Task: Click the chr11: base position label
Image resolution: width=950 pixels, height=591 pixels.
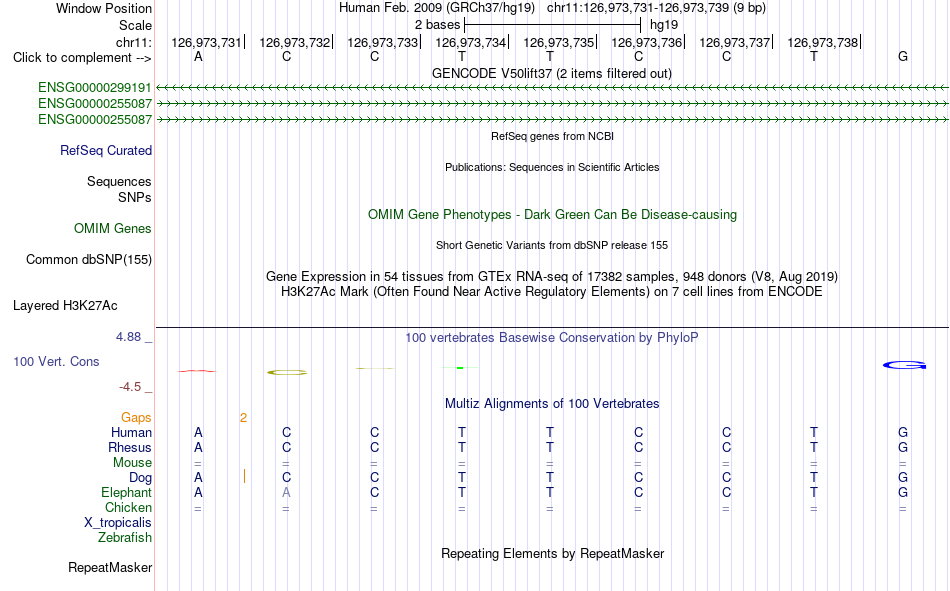Action: (134, 42)
